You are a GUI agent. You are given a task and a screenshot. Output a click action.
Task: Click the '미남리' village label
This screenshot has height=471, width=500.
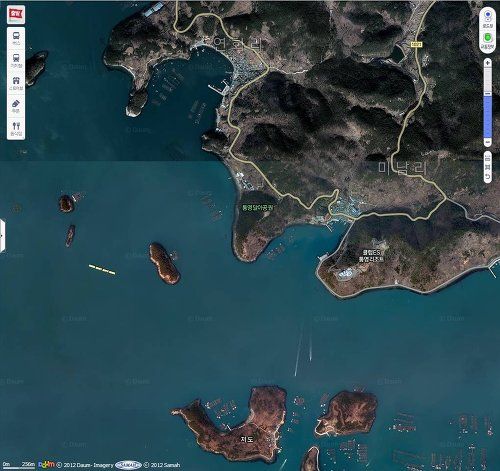[403, 168]
